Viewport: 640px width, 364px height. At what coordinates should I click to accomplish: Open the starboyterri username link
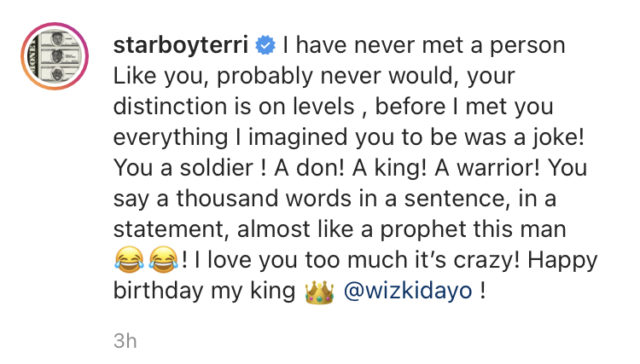click(181, 46)
